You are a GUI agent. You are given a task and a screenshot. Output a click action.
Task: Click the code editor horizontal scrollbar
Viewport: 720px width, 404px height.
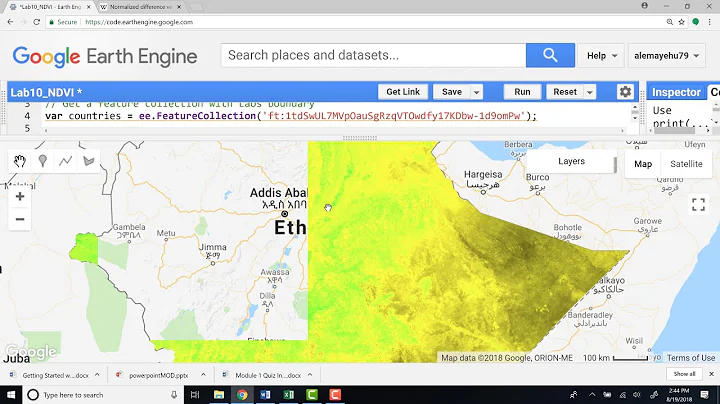334,131
